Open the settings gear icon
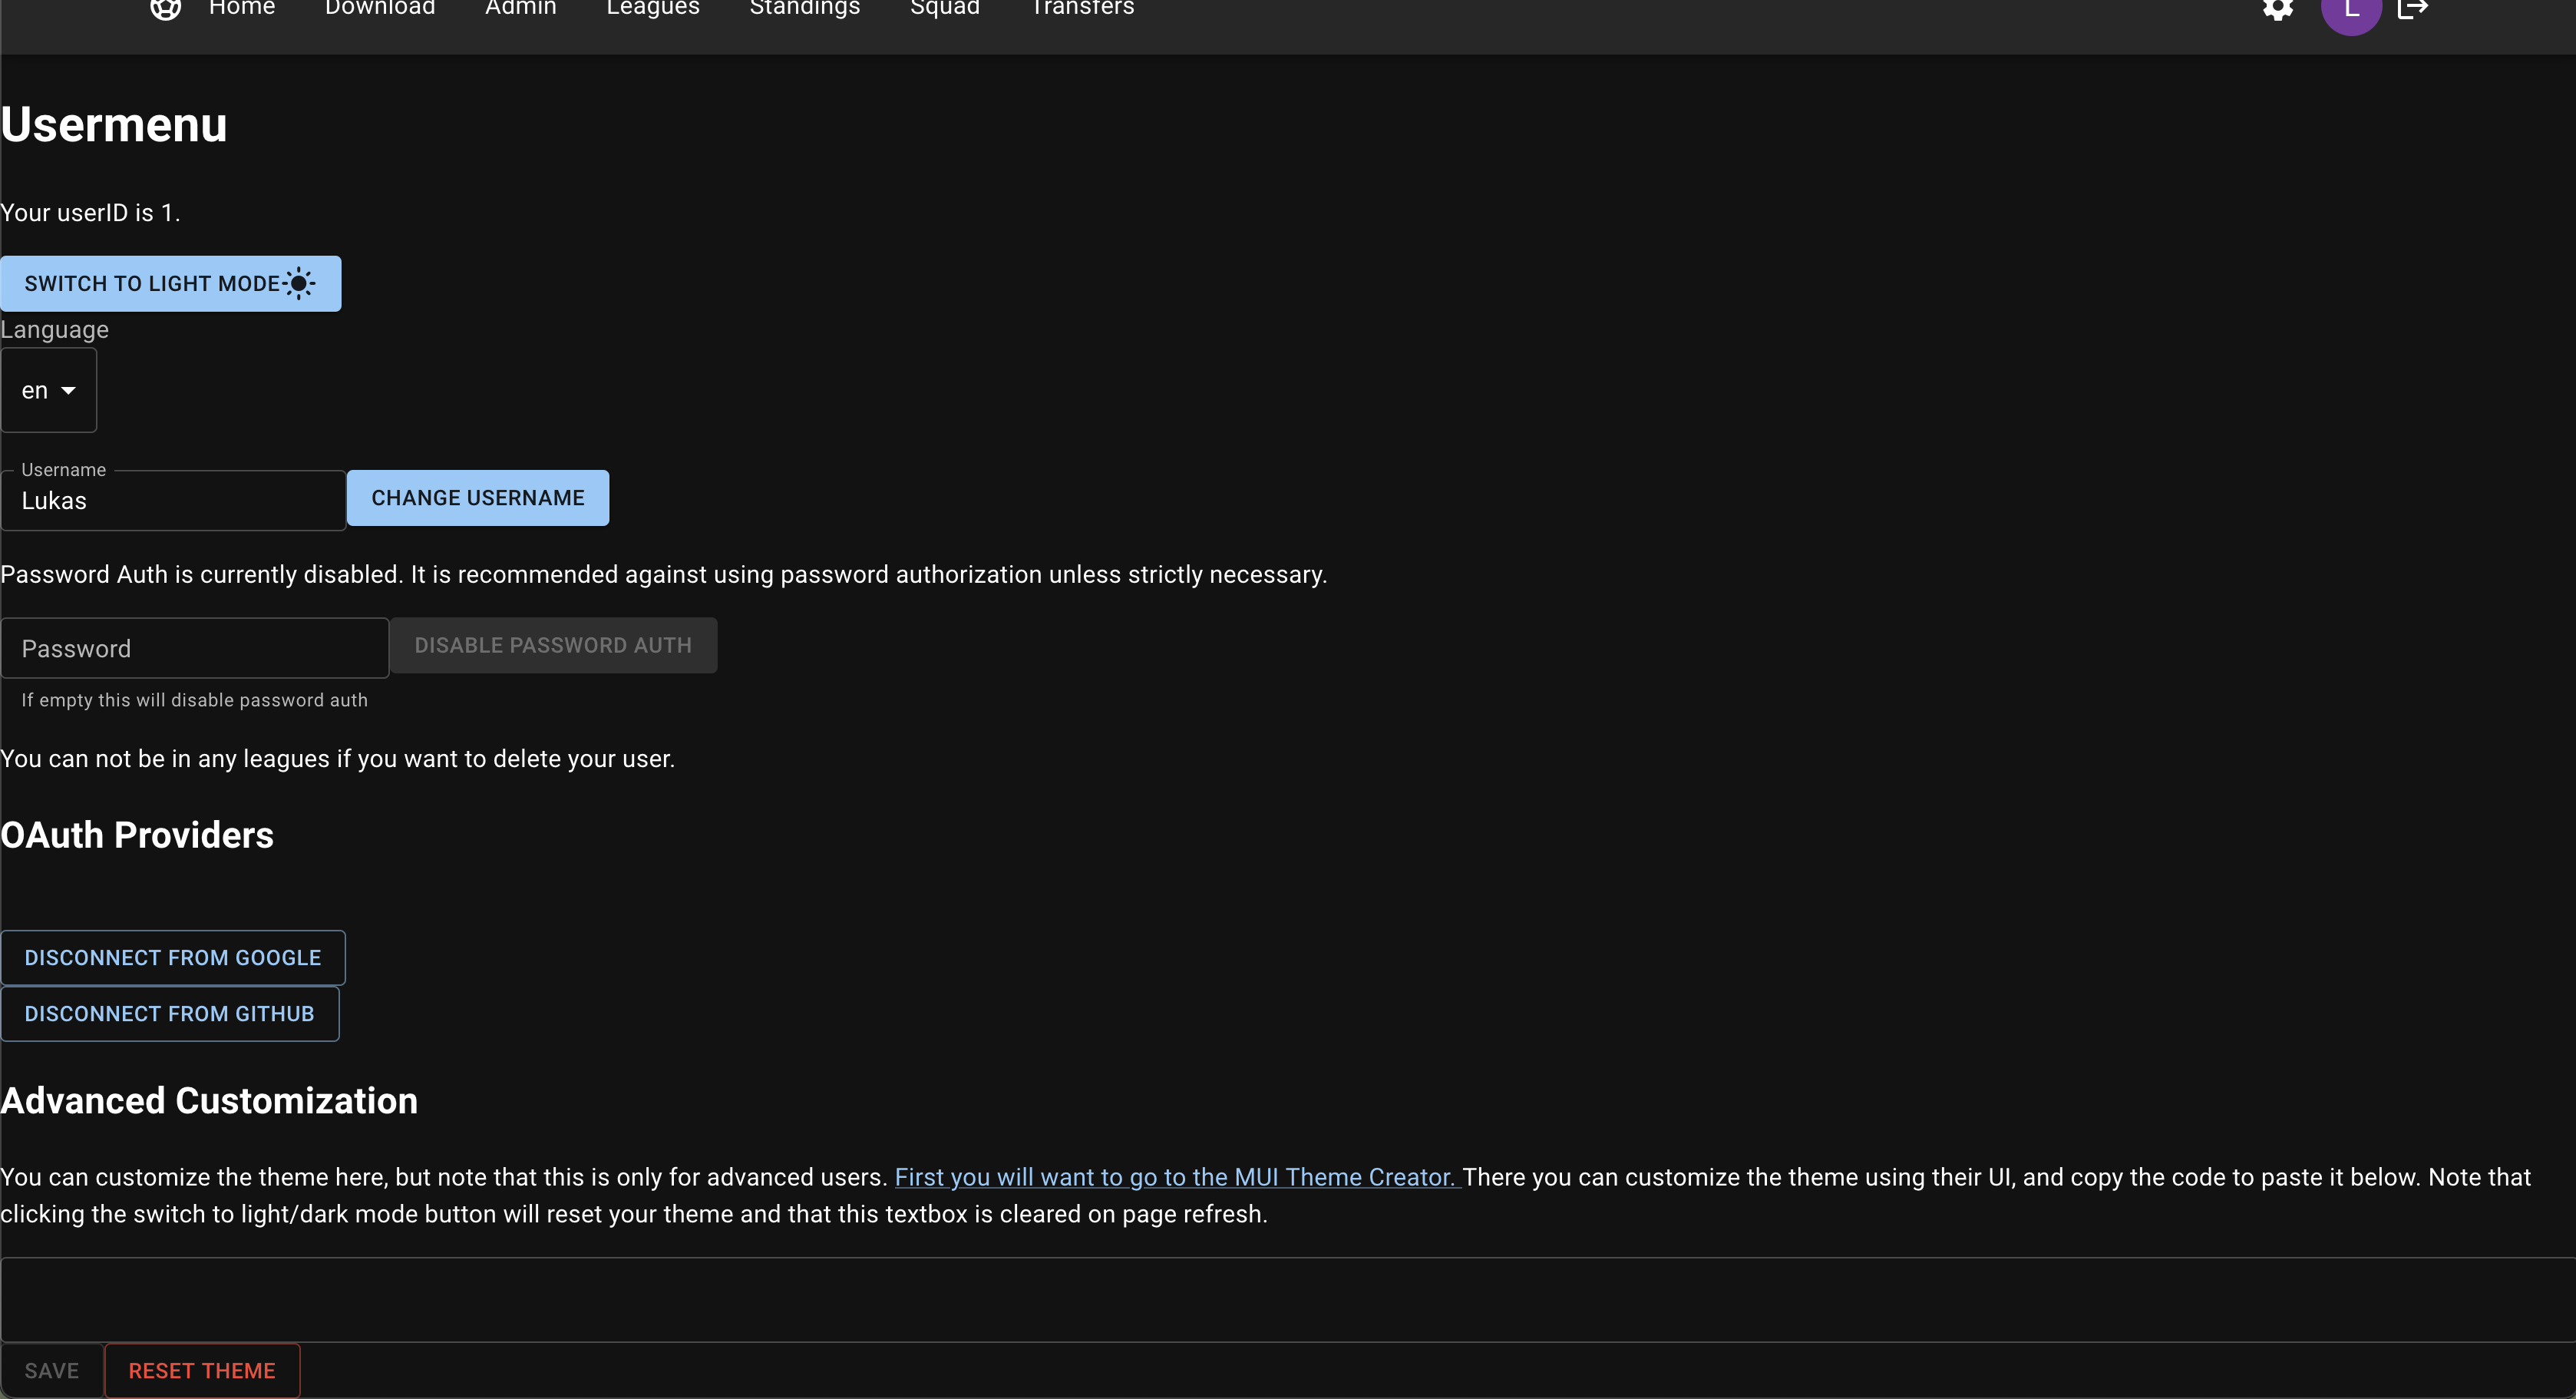2576x1399 pixels. tap(2278, 9)
